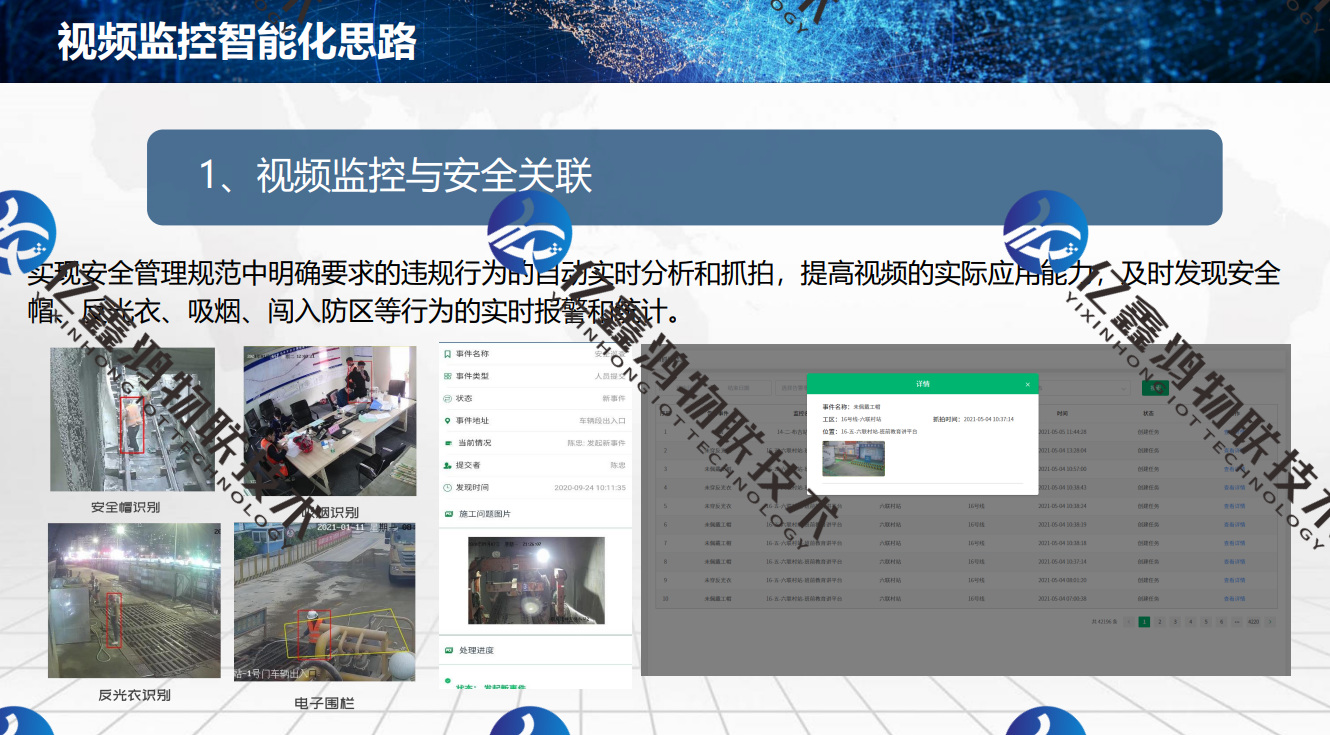Screen dimensions: 1330x735
Task: Click the slide title 视频监控智能化思路
Action: coord(236,43)
